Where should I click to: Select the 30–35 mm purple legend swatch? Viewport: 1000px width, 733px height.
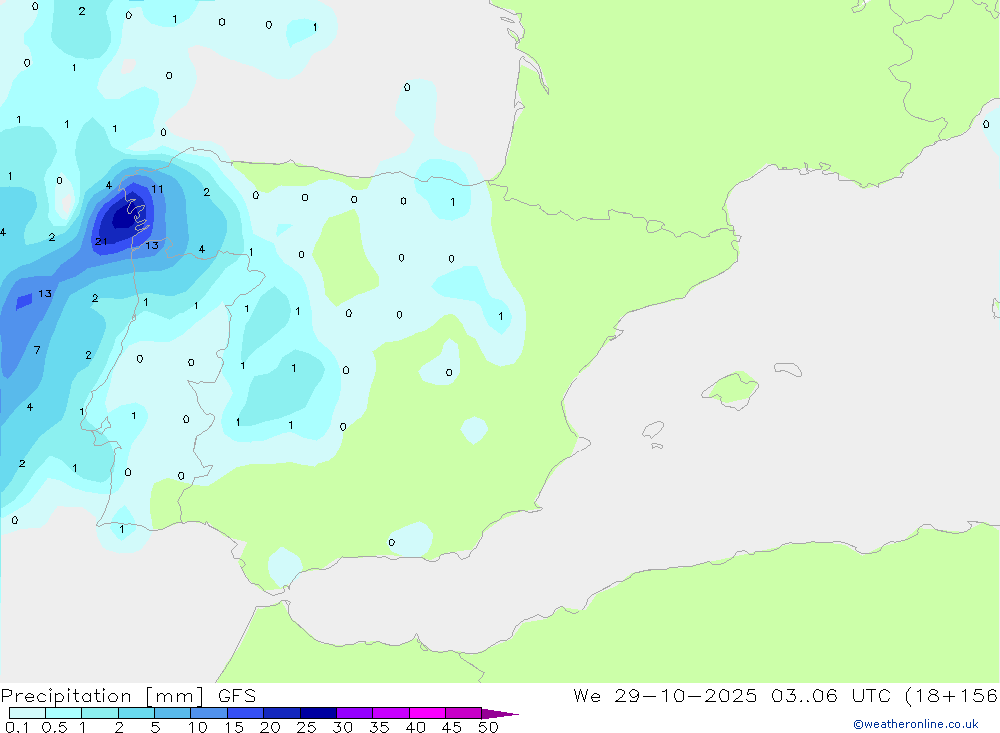(x=354, y=713)
